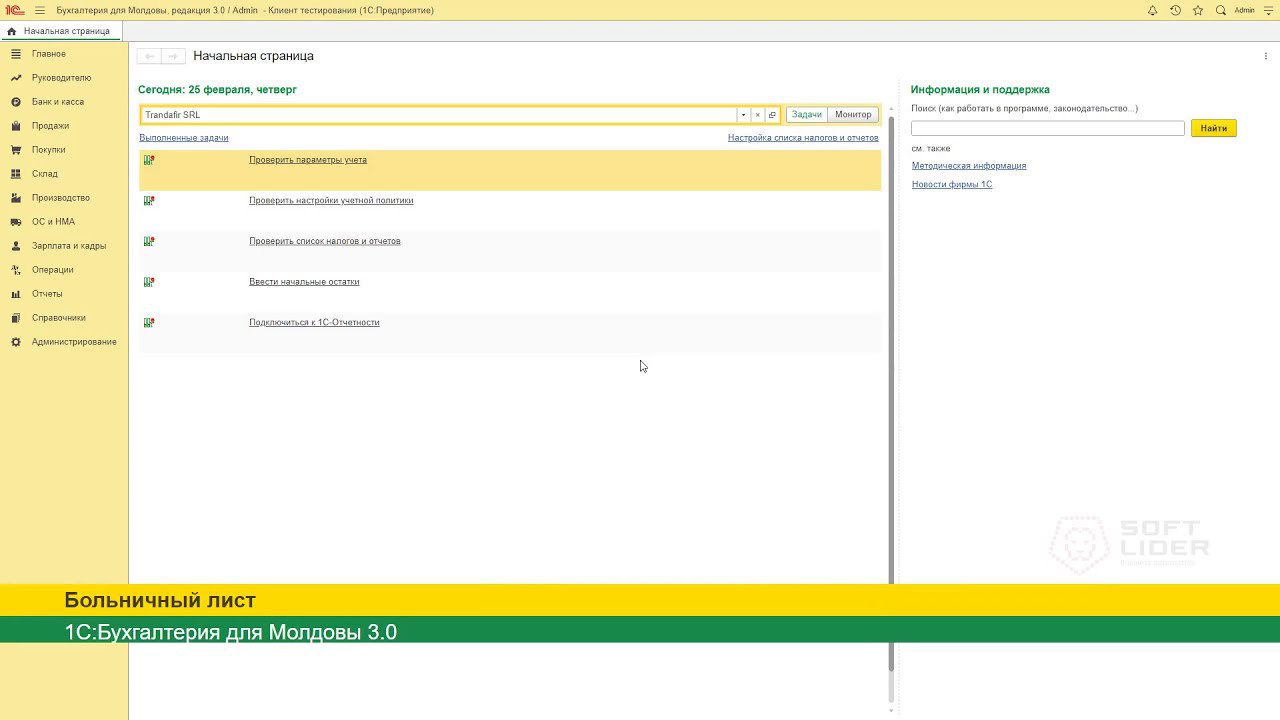Open Продажи section in sidebar
This screenshot has width=1280, height=720.
(50, 126)
